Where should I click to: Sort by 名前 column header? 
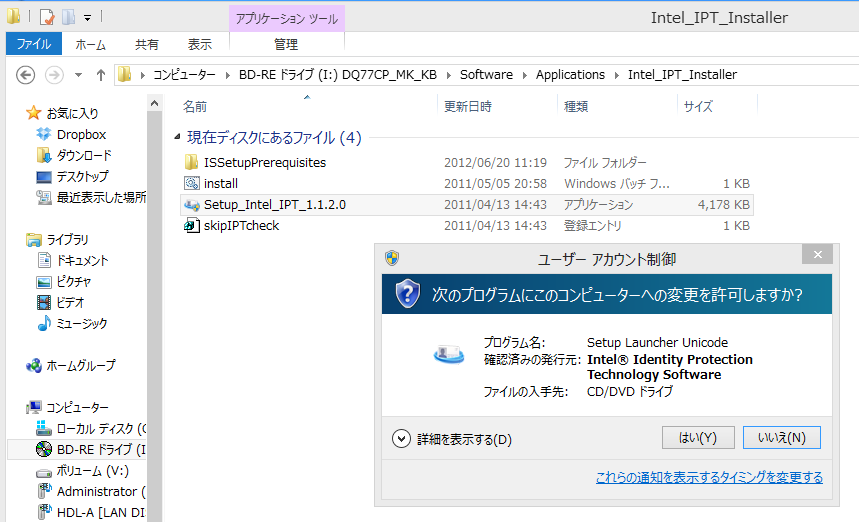pyautogui.click(x=307, y=106)
